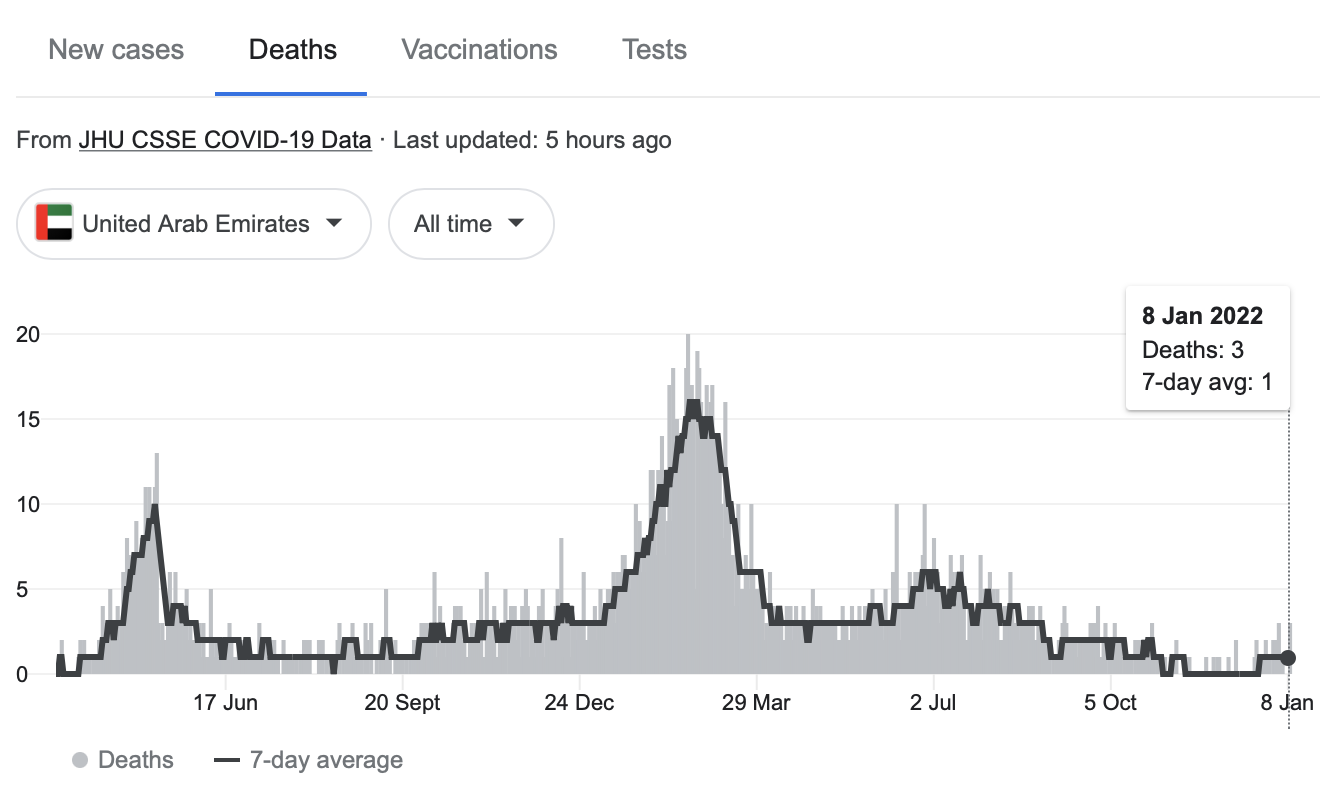Click the 17 Jun axis label

(225, 703)
